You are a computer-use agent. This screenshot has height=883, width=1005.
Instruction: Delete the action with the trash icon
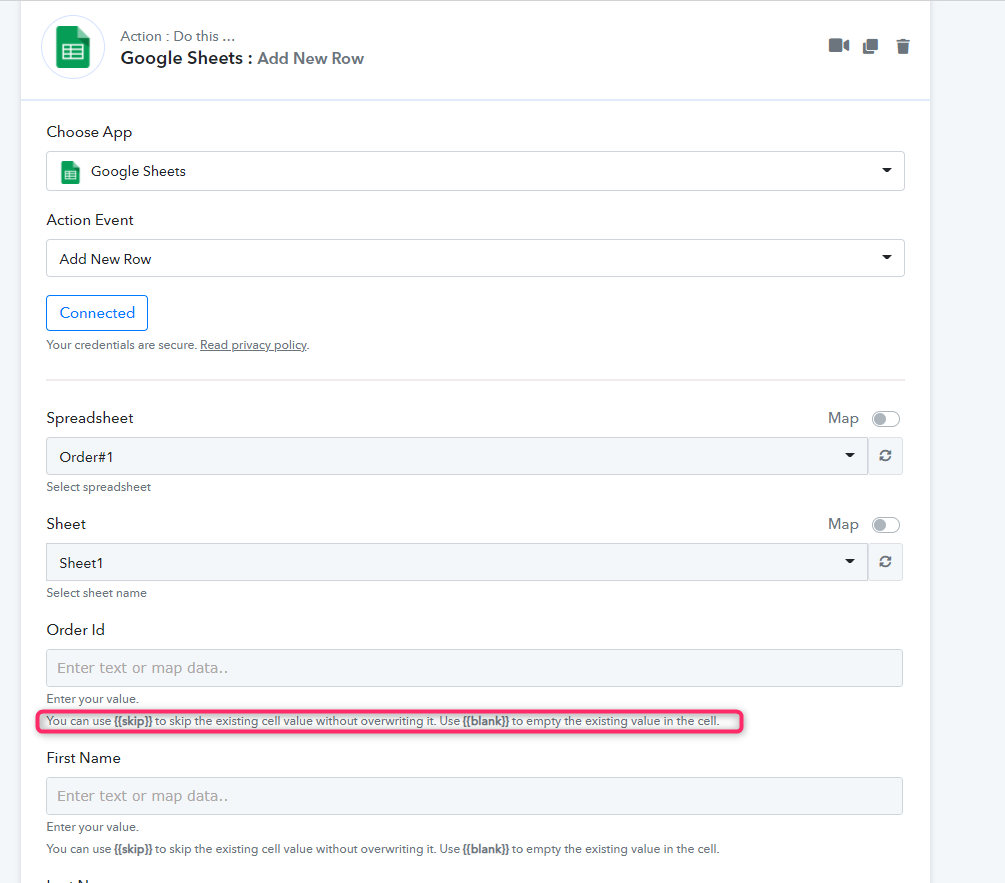click(902, 46)
